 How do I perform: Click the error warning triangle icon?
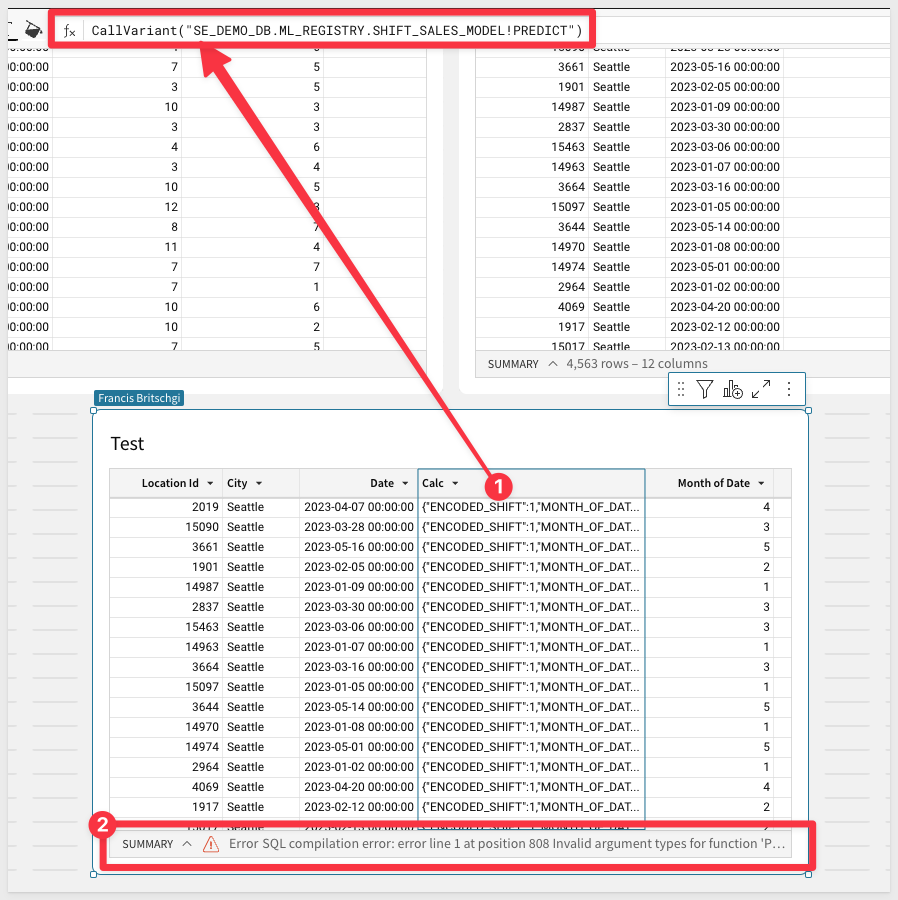tap(211, 844)
